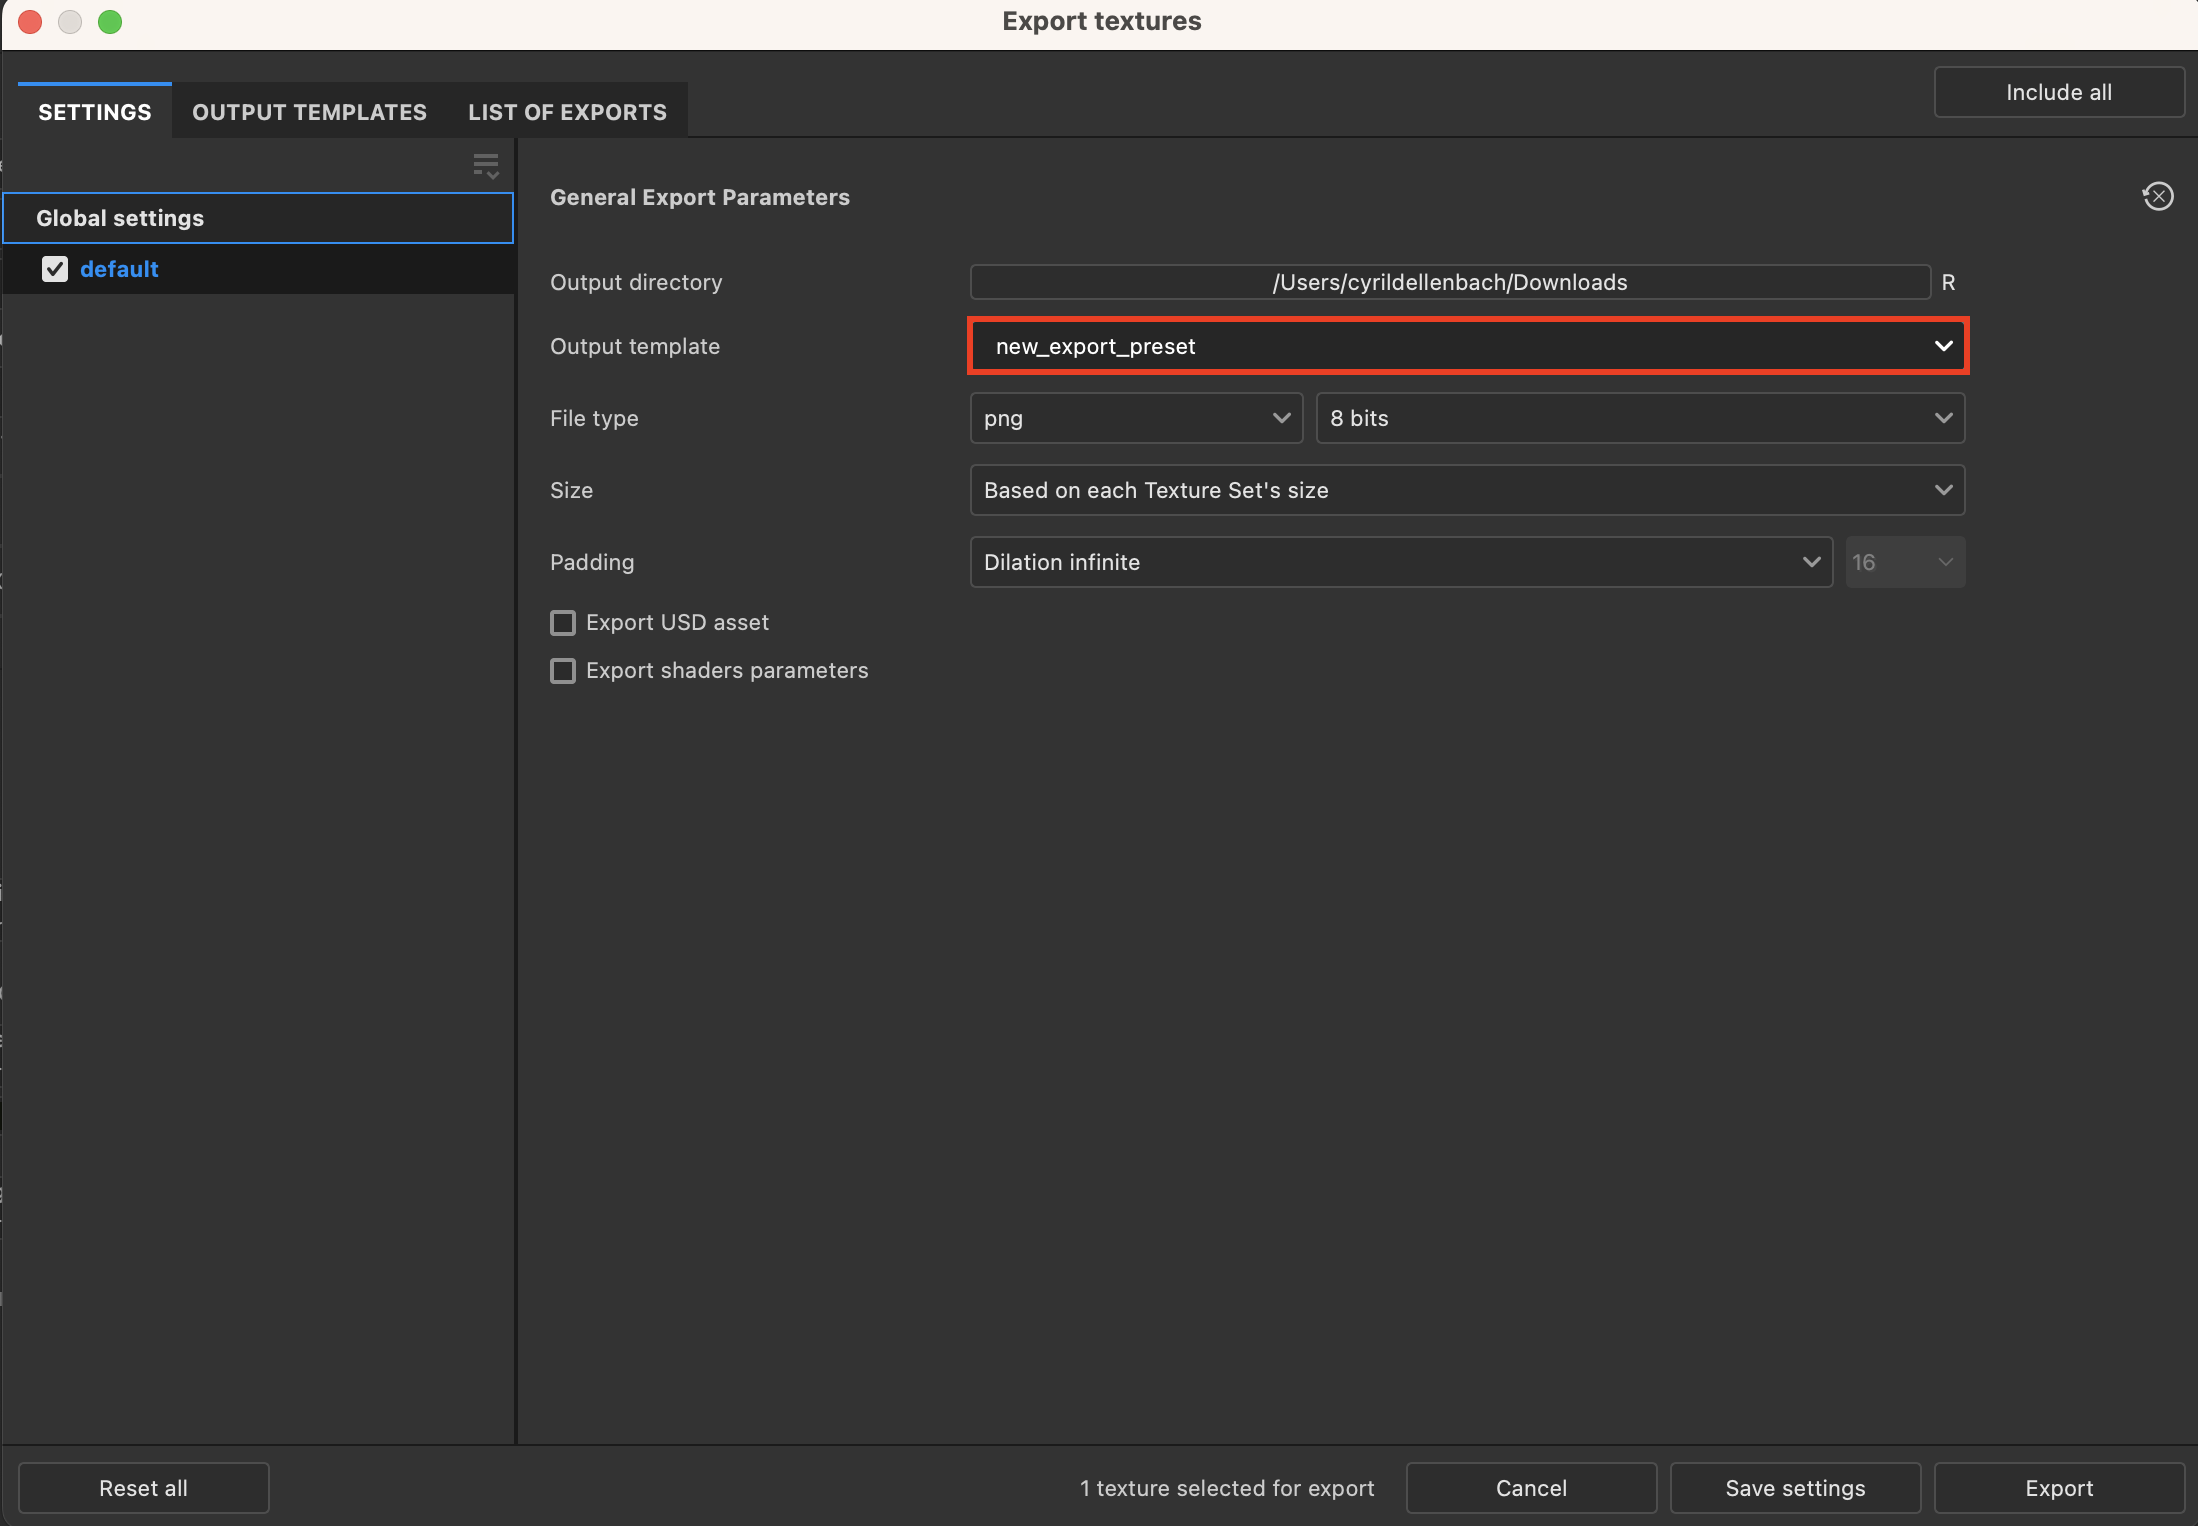The height and width of the screenshot is (1526, 2198).
Task: Click the R reset icon beside Output directory
Action: 1947,282
